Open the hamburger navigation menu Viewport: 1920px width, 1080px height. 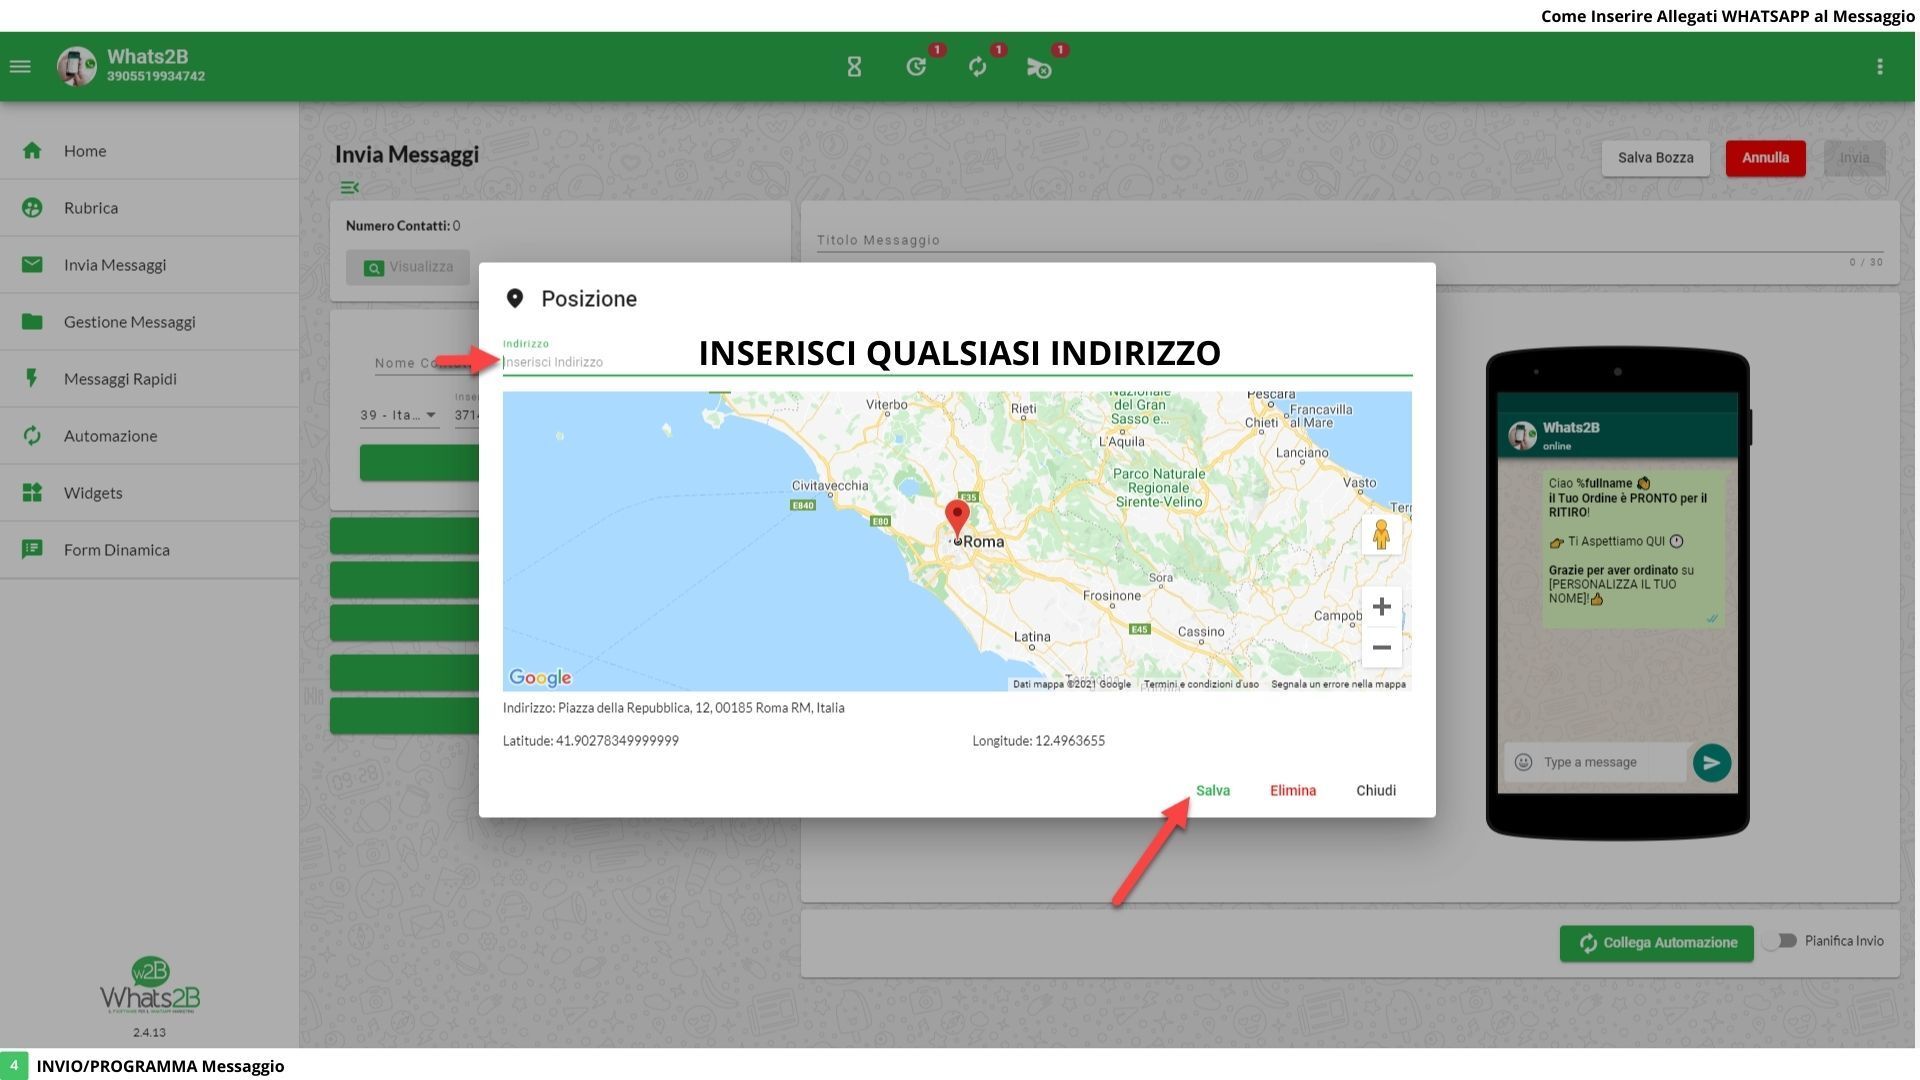point(20,67)
